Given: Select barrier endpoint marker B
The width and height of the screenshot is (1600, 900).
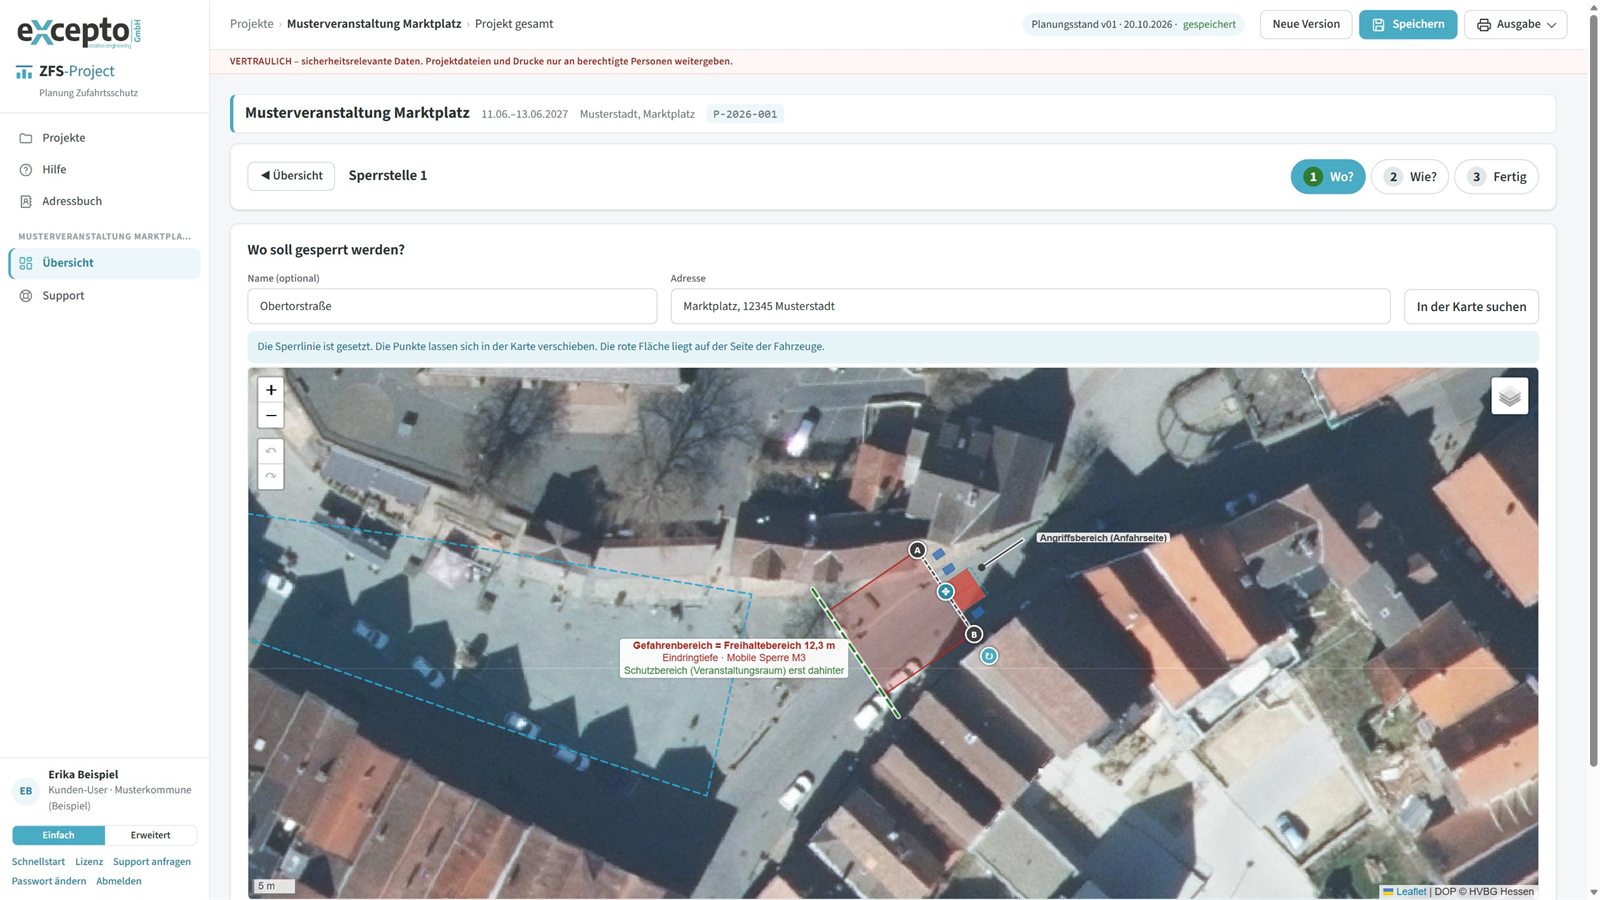Looking at the screenshot, I should click(974, 634).
